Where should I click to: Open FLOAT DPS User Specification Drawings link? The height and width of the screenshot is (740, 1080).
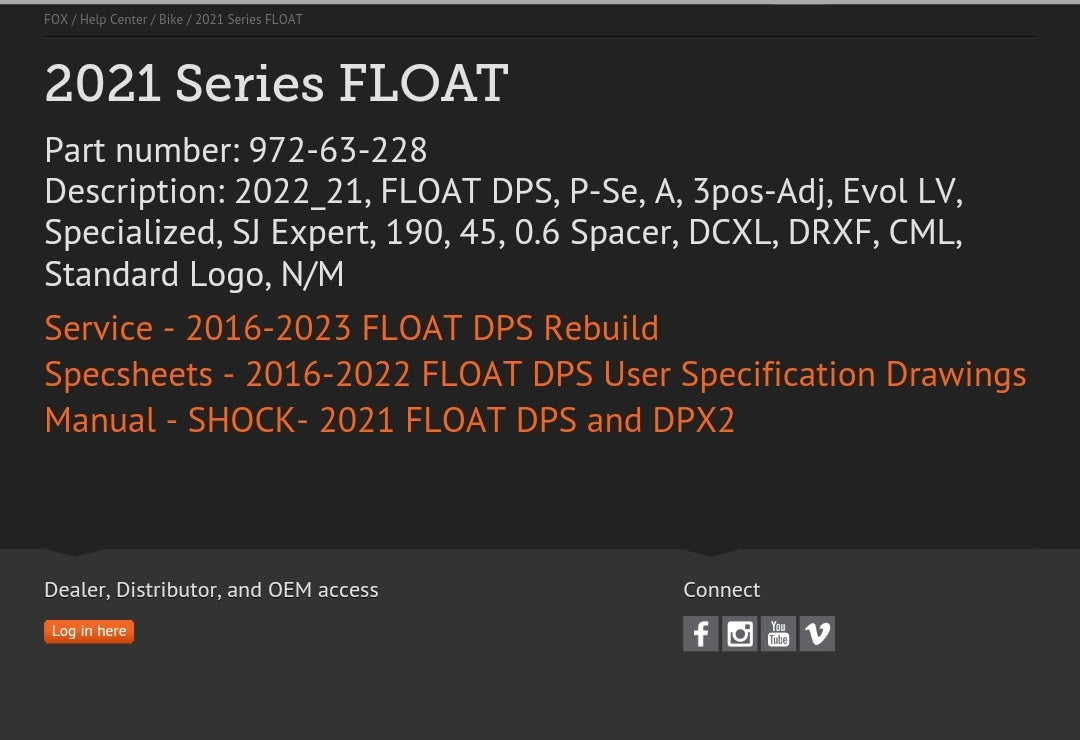click(535, 374)
